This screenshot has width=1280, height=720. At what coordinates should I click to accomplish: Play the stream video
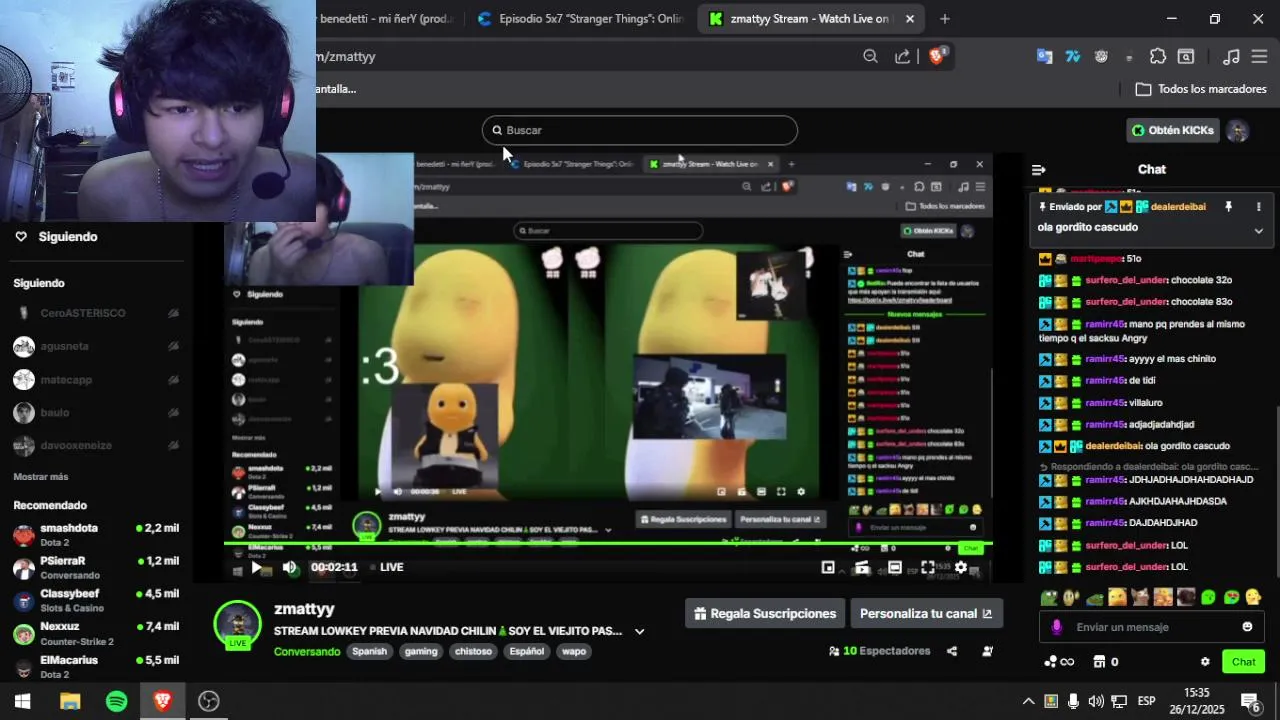257,567
